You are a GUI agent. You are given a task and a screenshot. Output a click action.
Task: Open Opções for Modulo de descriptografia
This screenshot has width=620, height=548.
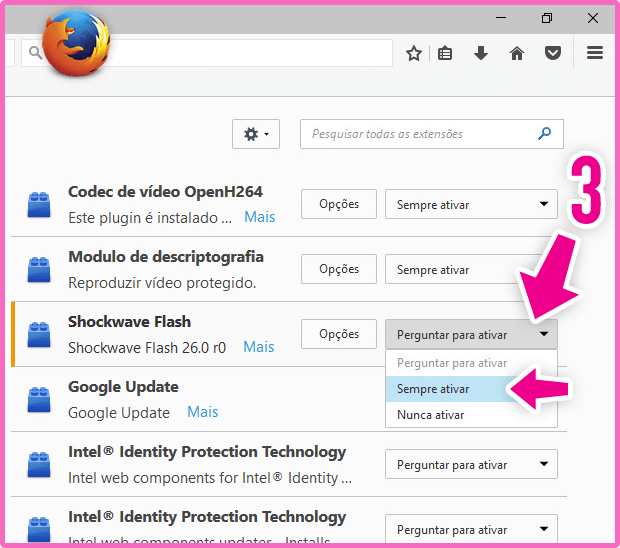[339, 269]
